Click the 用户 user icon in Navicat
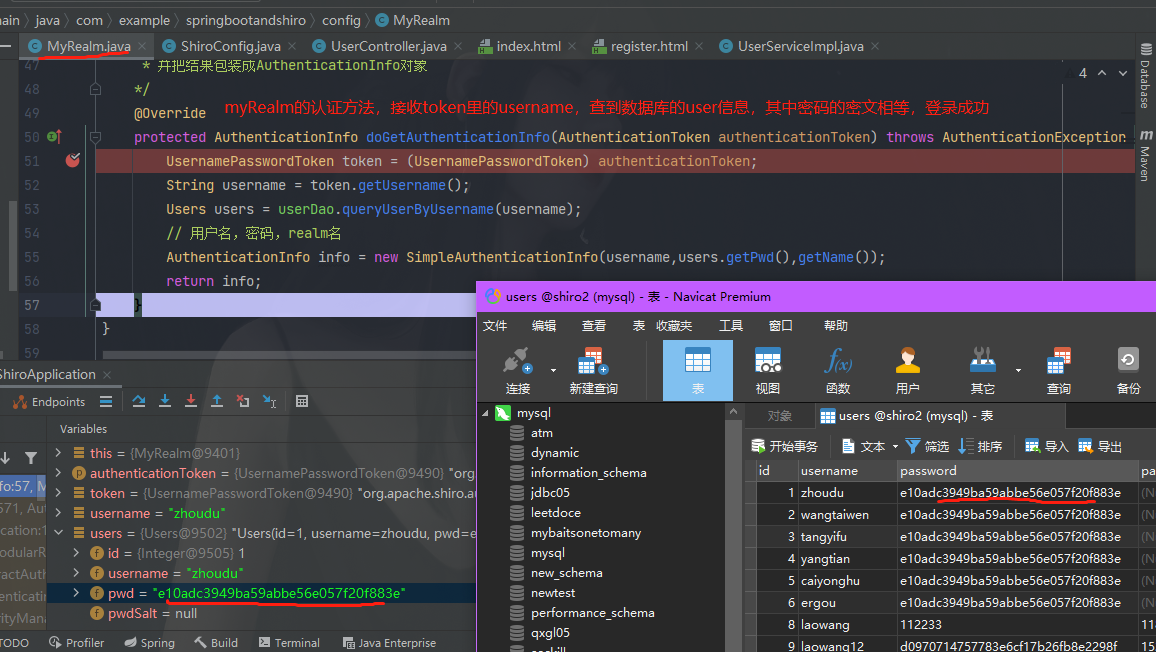This screenshot has height=652, width=1156. [907, 370]
